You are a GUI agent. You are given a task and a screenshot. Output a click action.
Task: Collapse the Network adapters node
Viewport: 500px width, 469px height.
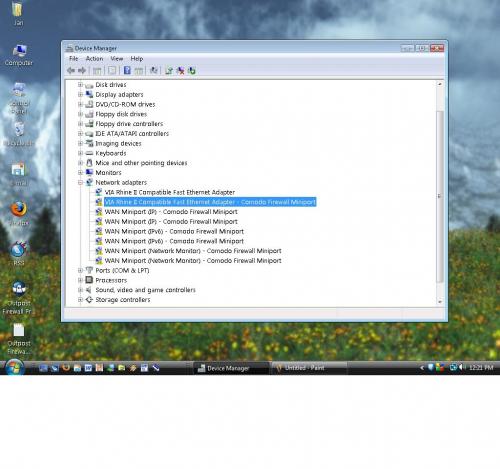pyautogui.click(x=80, y=182)
